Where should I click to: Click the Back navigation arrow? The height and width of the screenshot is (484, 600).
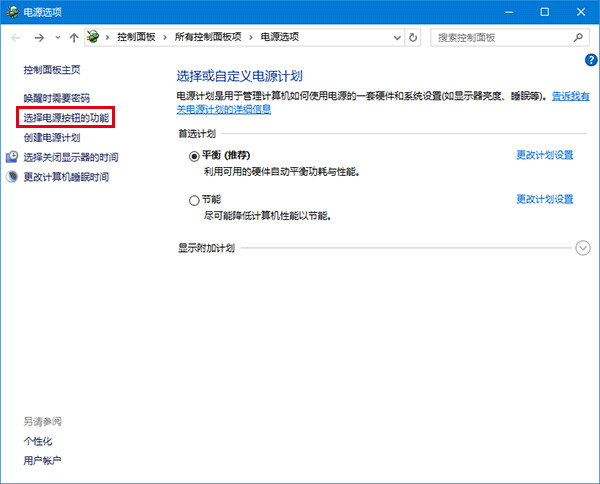click(x=16, y=37)
